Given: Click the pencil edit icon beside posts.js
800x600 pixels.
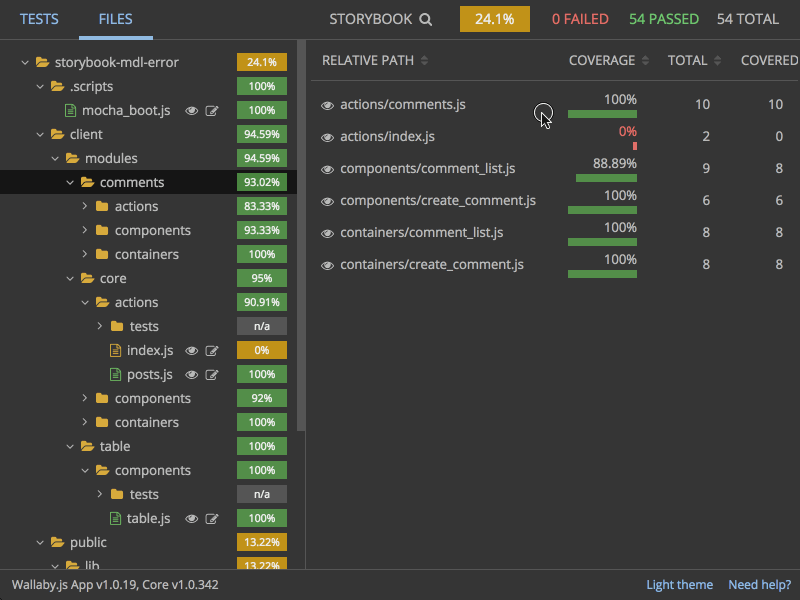Looking at the screenshot, I should click(x=210, y=374).
